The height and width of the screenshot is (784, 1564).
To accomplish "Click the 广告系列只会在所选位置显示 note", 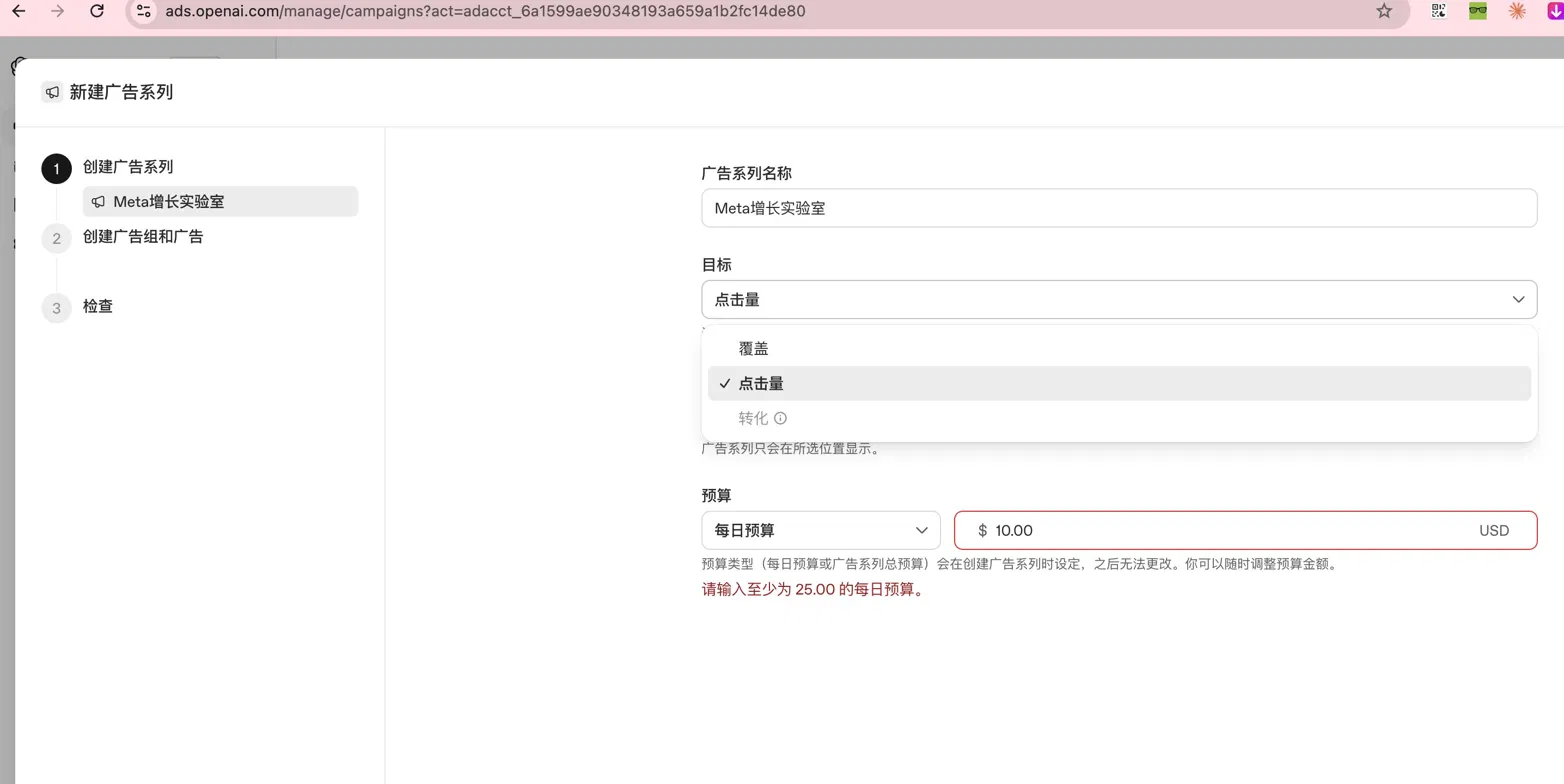I will pos(791,449).
